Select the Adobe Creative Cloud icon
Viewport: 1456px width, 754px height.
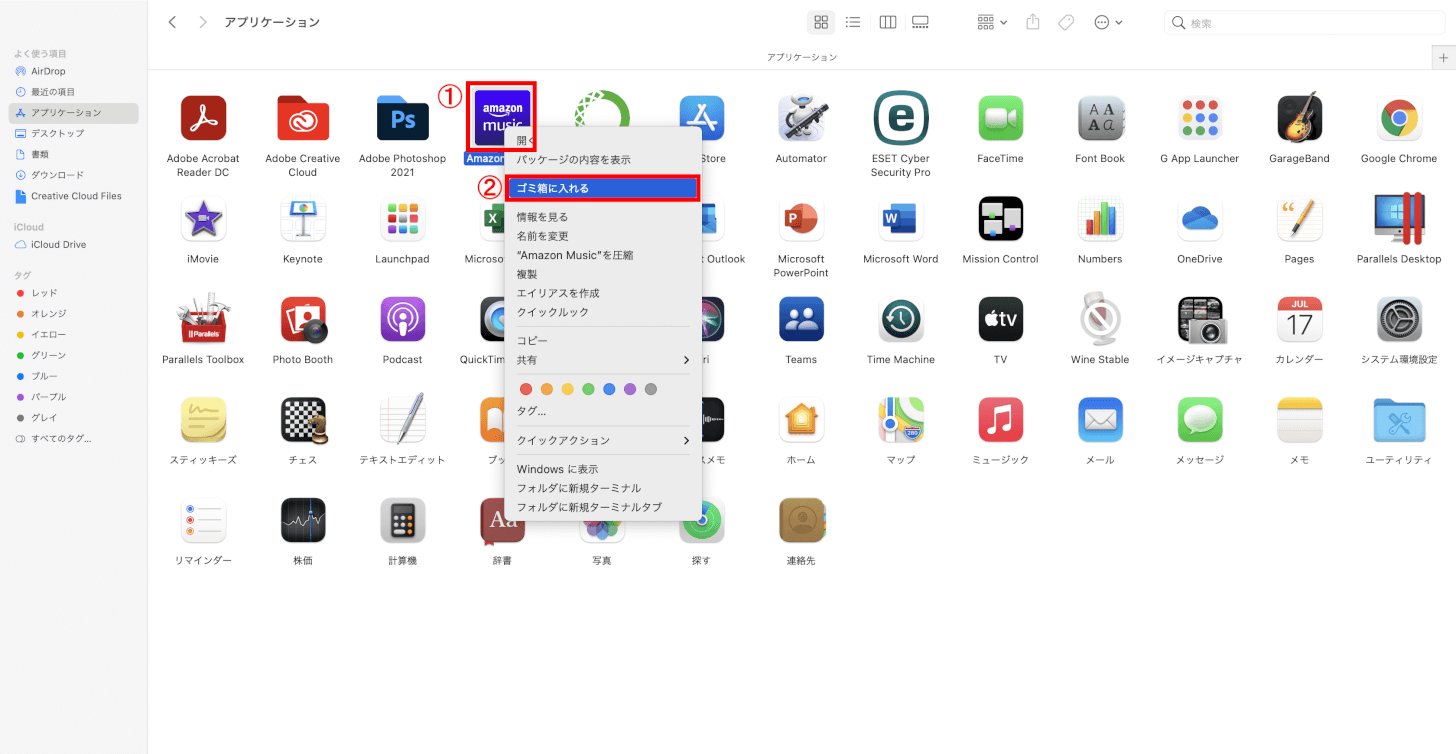[303, 118]
